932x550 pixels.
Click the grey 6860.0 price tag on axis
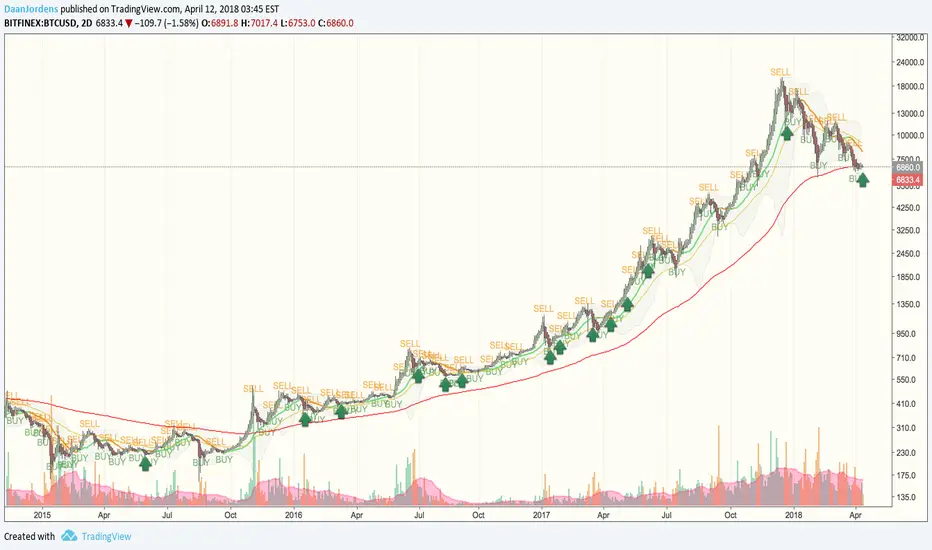[x=908, y=168]
